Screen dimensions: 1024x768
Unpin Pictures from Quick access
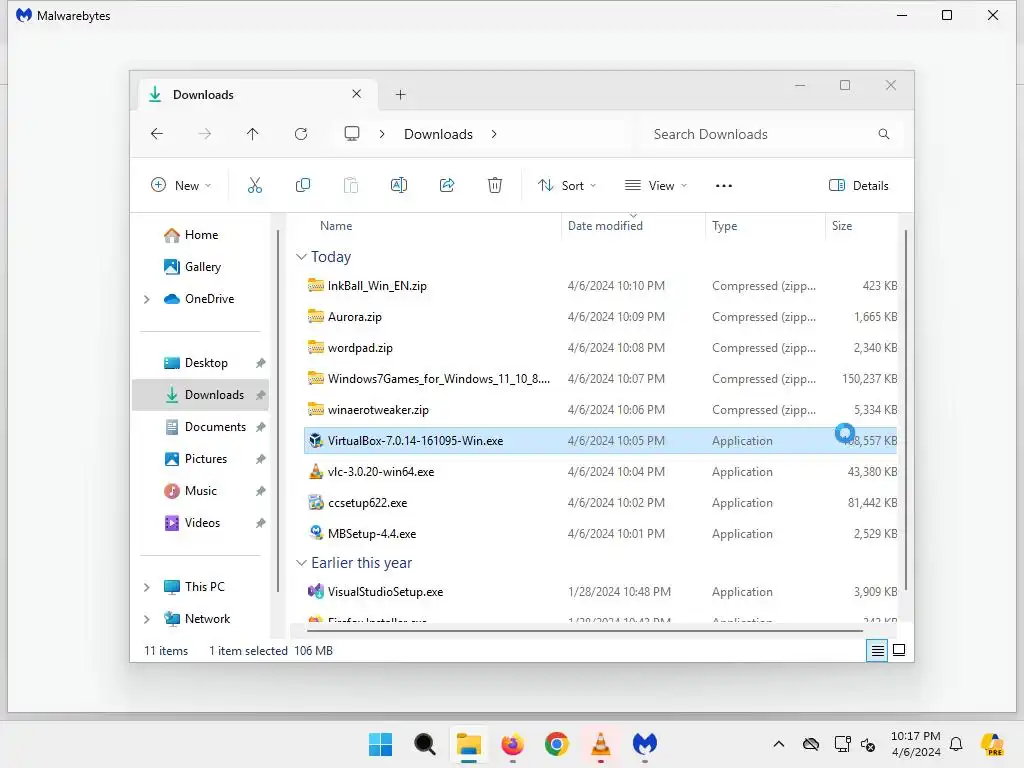pos(261,459)
